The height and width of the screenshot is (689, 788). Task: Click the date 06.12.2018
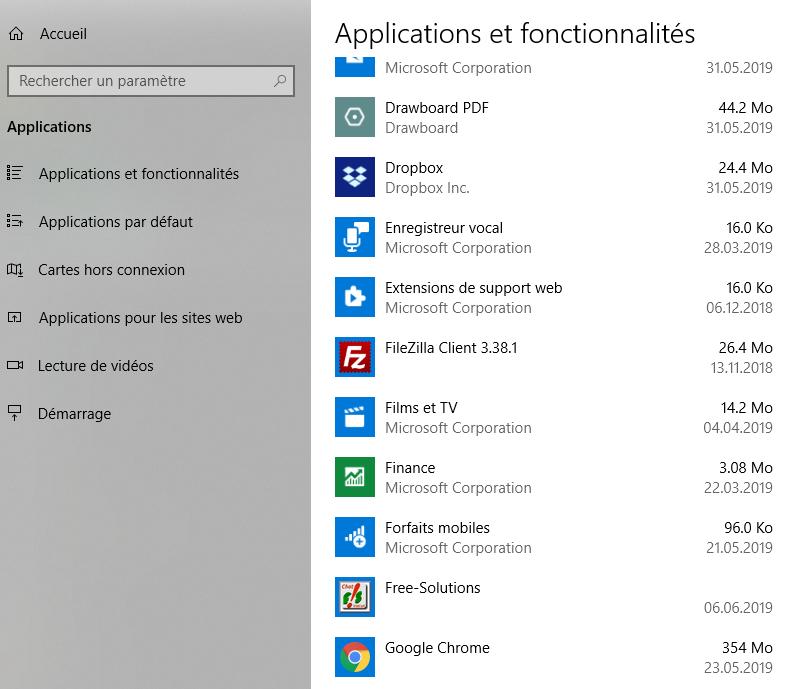click(x=739, y=308)
